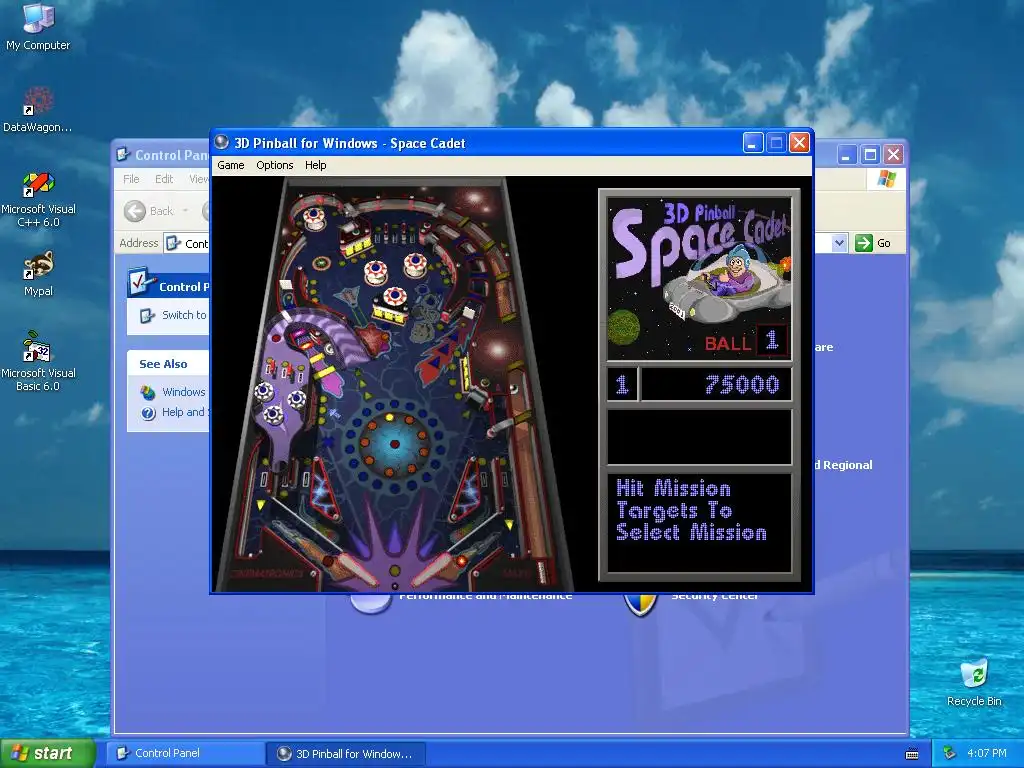Image resolution: width=1024 pixels, height=768 pixels.
Task: Click the Switch to Classic View icon
Action: [x=147, y=315]
